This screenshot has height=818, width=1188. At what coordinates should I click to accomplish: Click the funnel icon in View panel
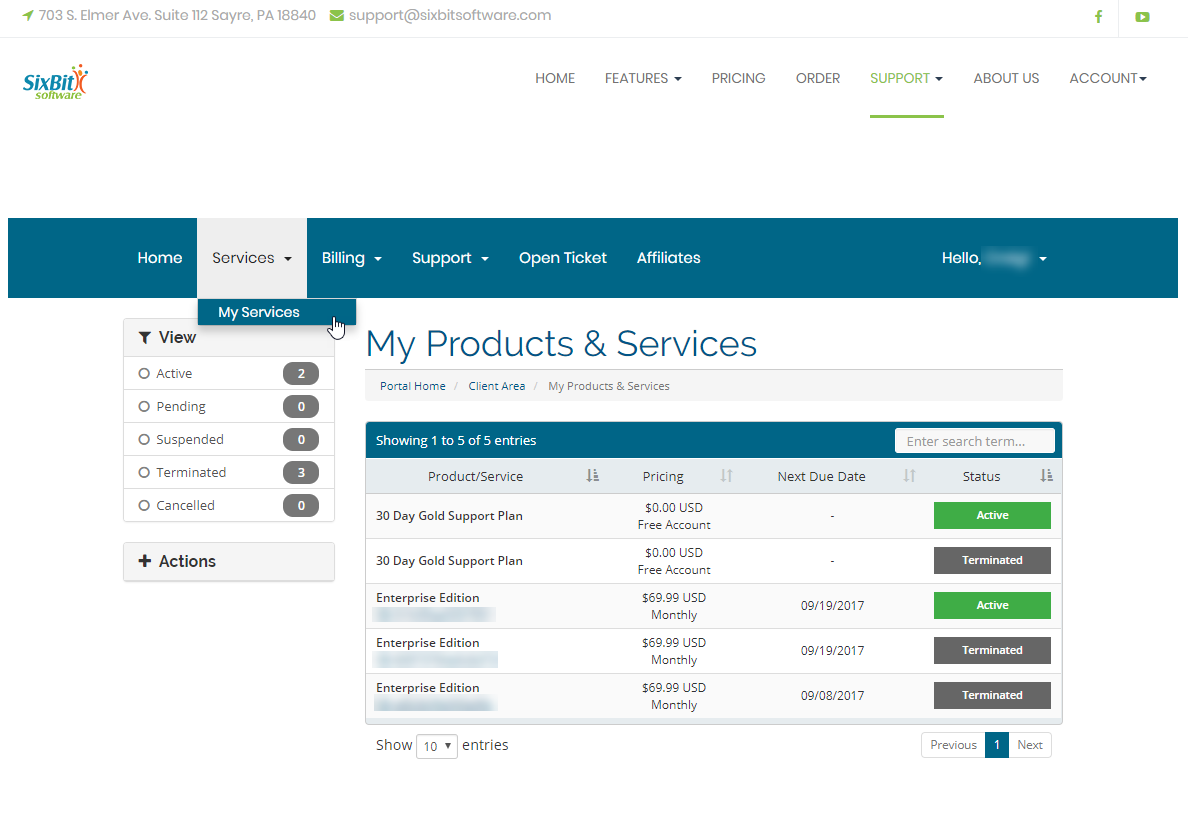[145, 338]
